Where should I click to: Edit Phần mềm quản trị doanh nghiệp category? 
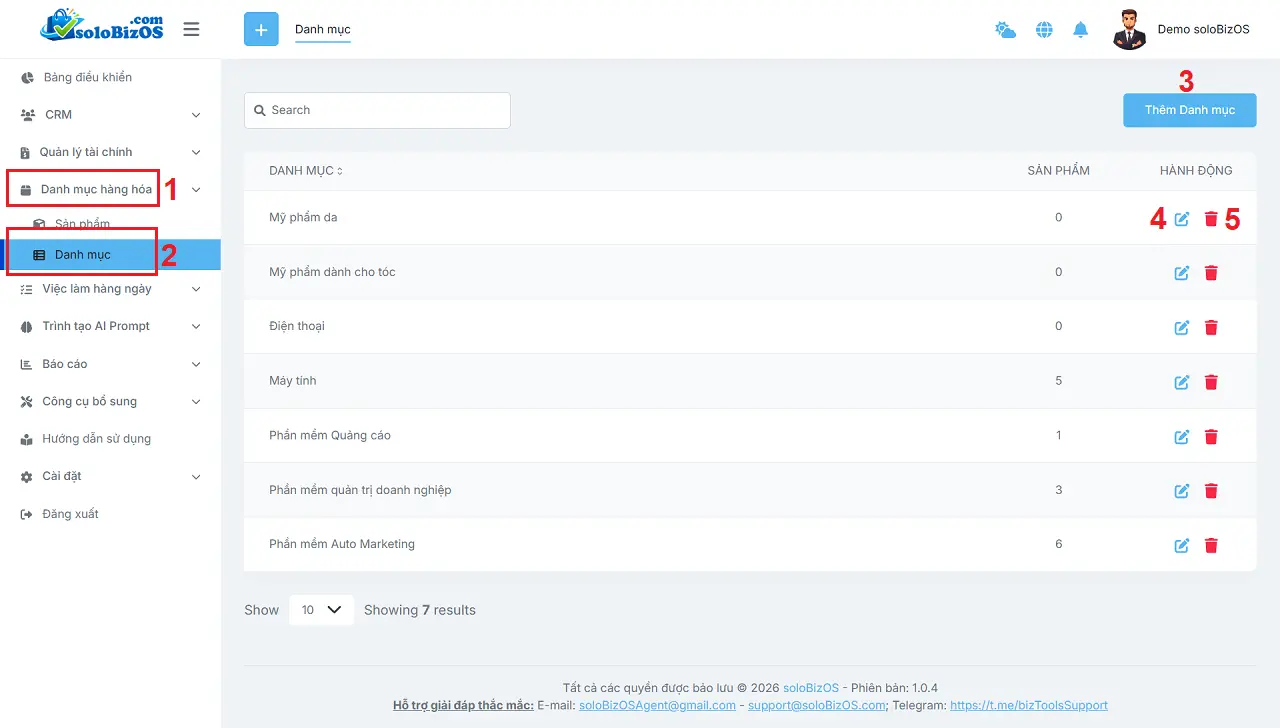tap(1182, 491)
